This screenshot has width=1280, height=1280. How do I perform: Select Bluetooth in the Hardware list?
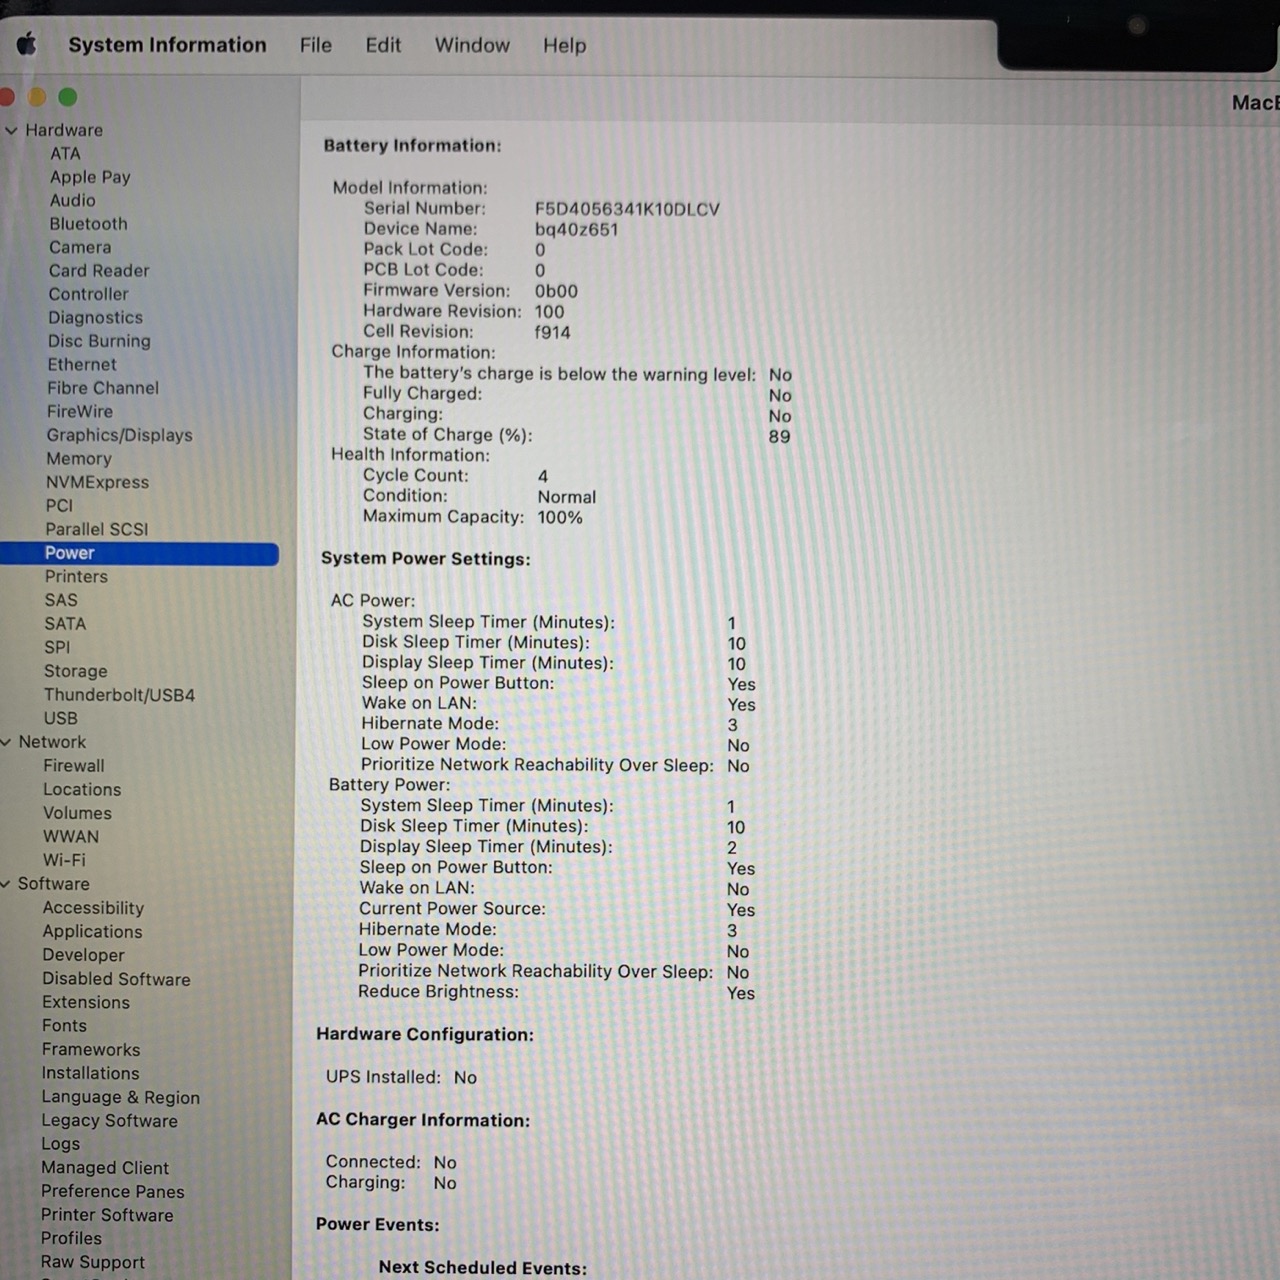click(88, 224)
